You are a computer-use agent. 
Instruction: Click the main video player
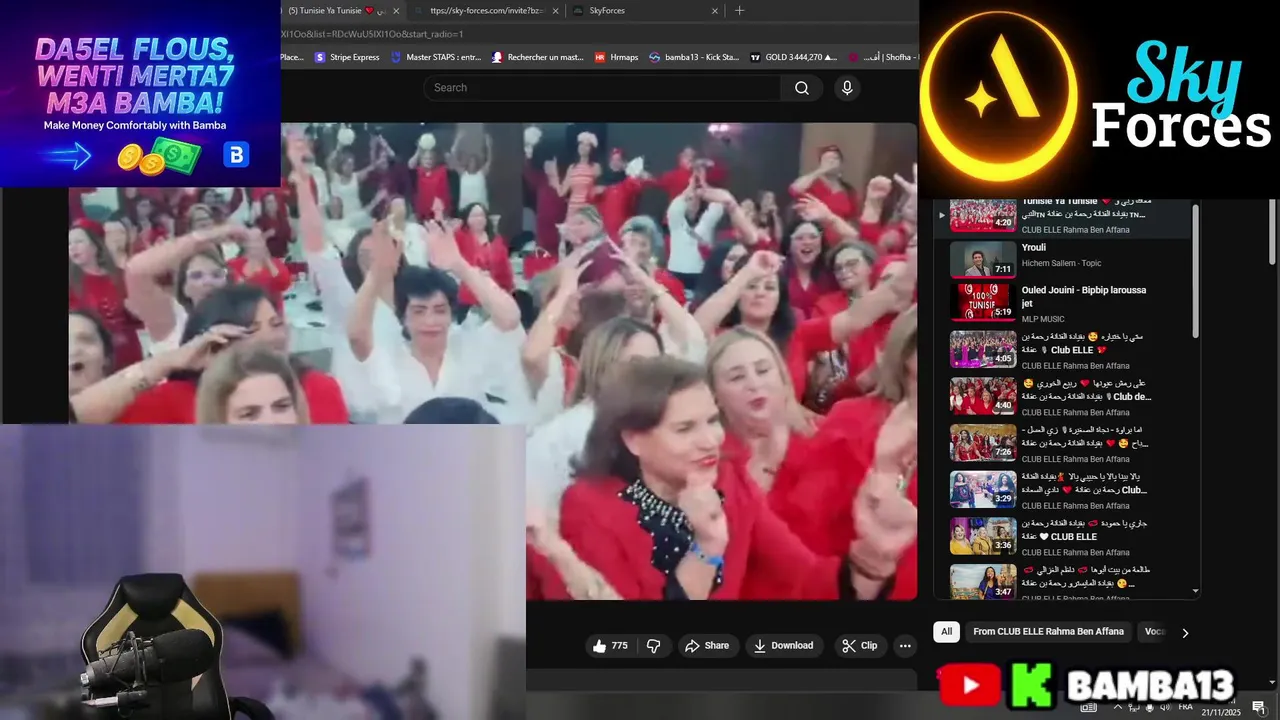pyautogui.click(x=493, y=361)
